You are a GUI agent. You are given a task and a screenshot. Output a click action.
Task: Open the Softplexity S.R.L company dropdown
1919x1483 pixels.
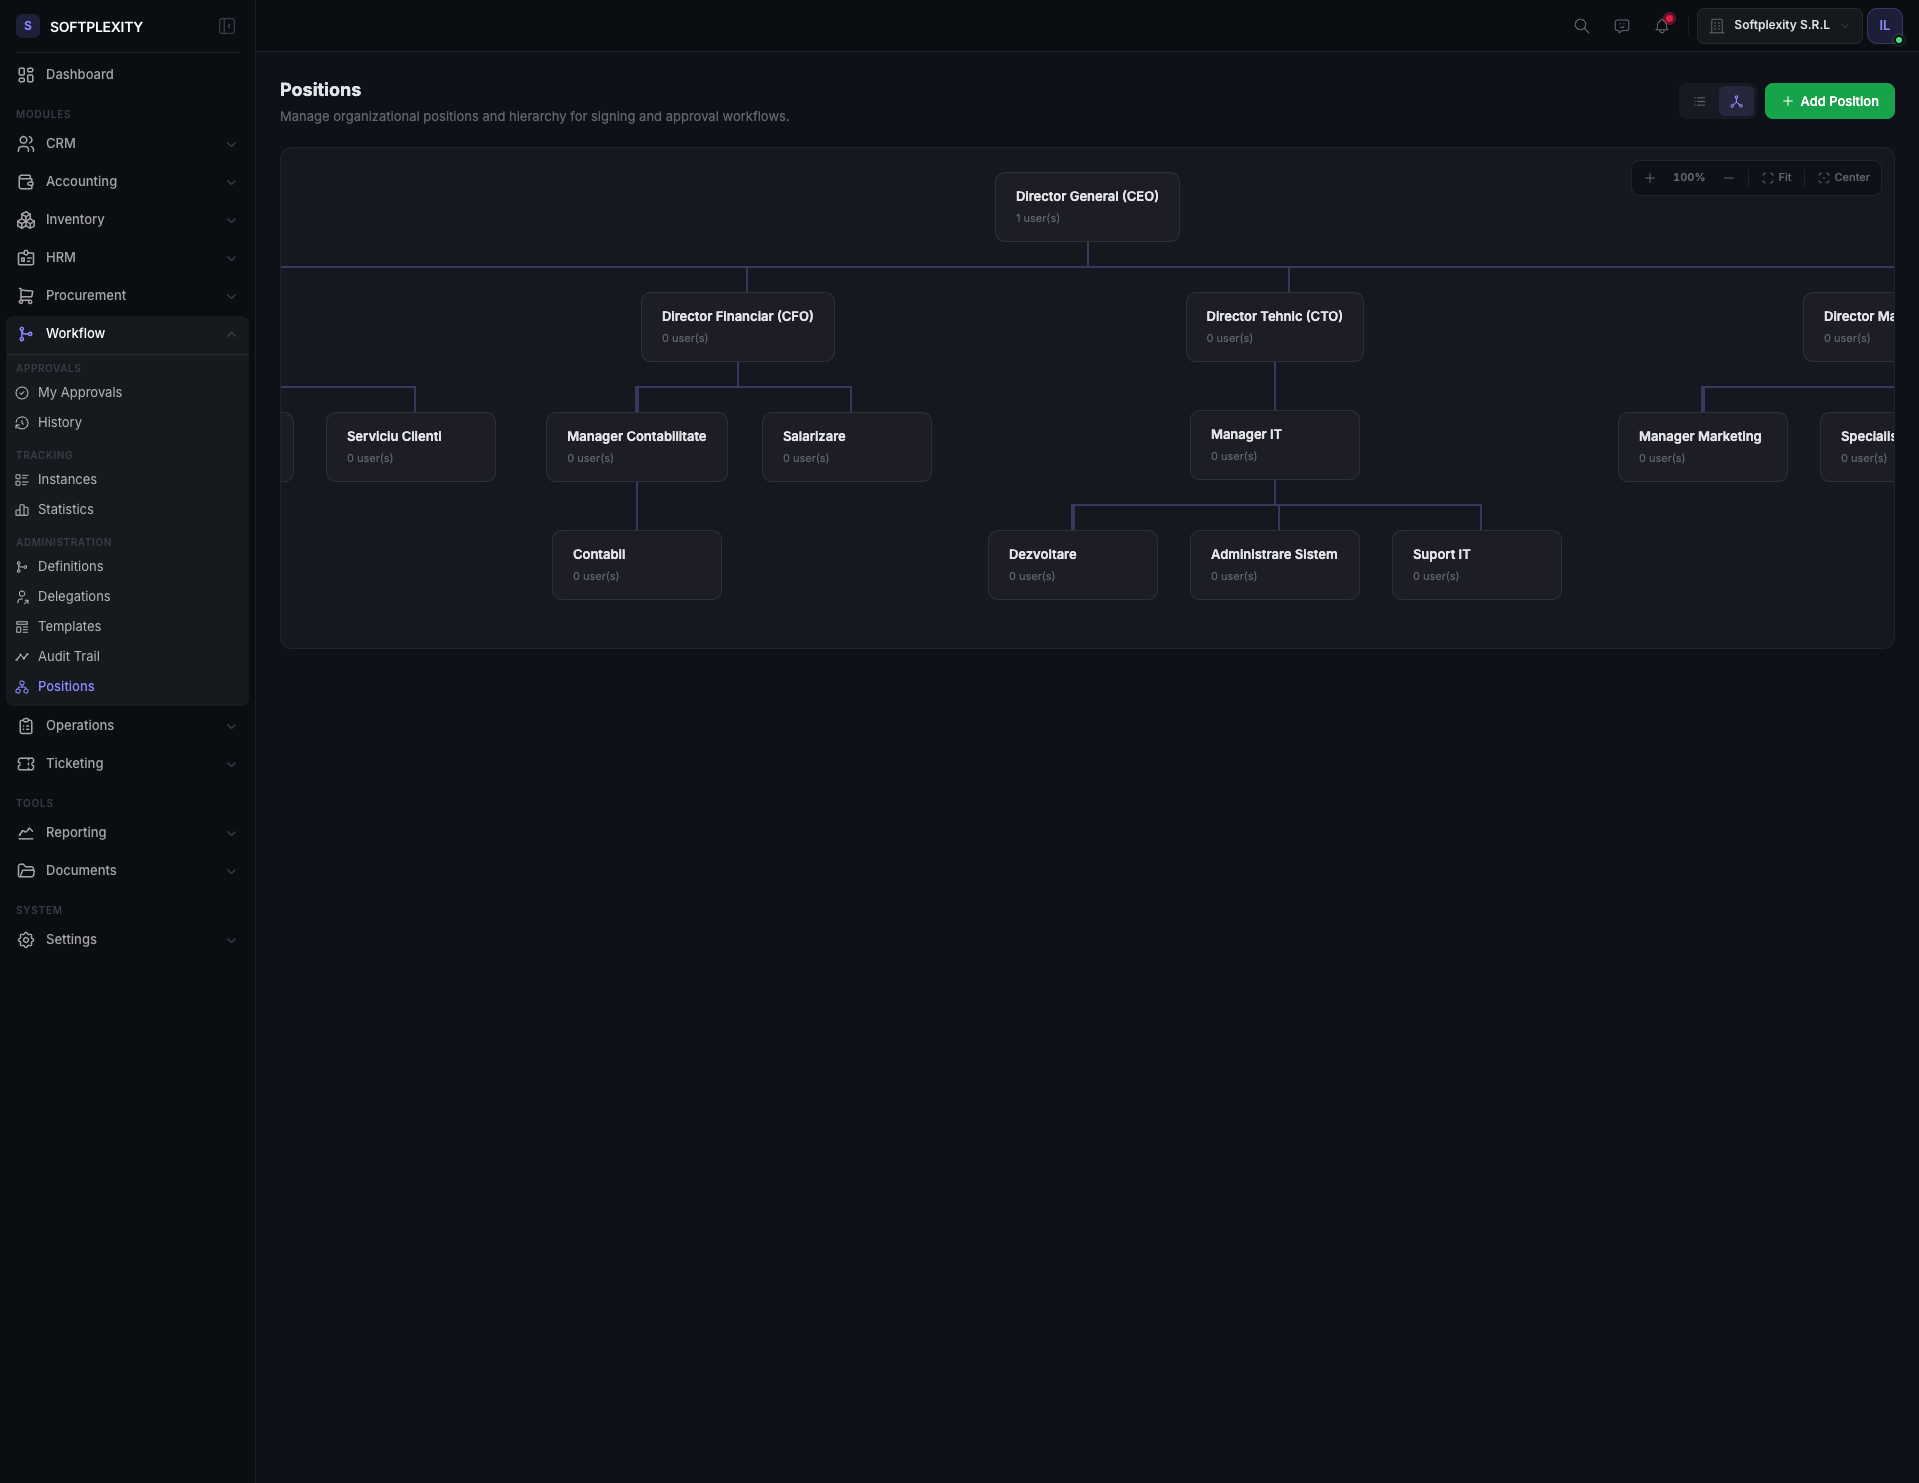click(x=1779, y=25)
